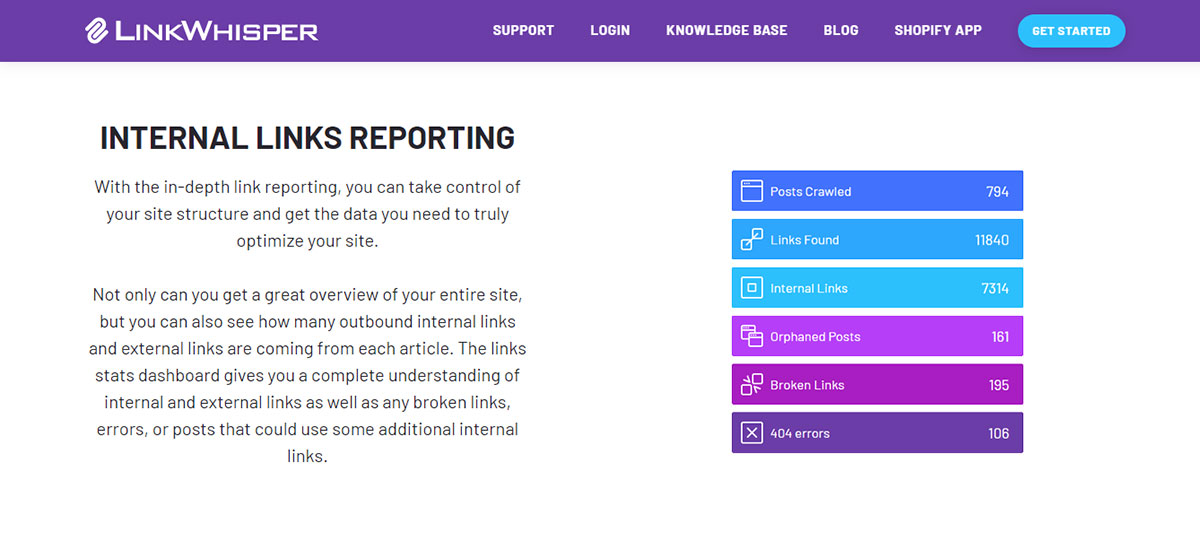The image size is (1200, 550).
Task: Click the Orphaned Posts stacked windows icon
Action: click(751, 336)
